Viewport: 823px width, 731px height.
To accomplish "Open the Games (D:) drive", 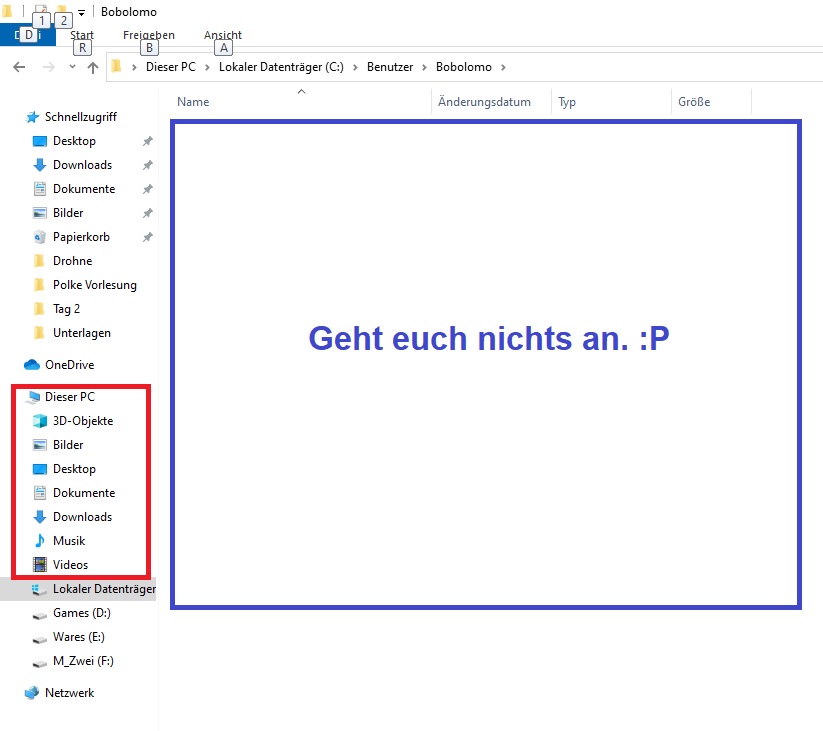I will pos(80,613).
